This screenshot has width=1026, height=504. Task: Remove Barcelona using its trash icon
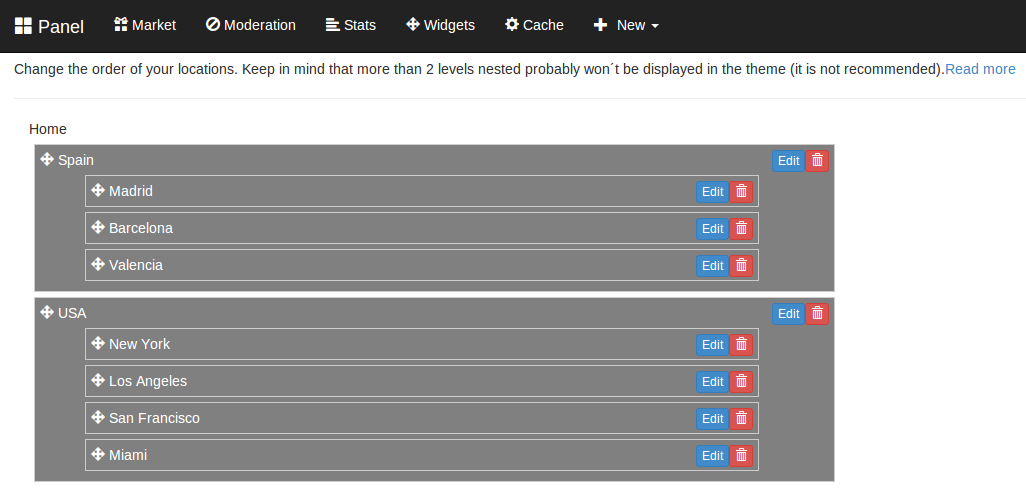point(741,229)
